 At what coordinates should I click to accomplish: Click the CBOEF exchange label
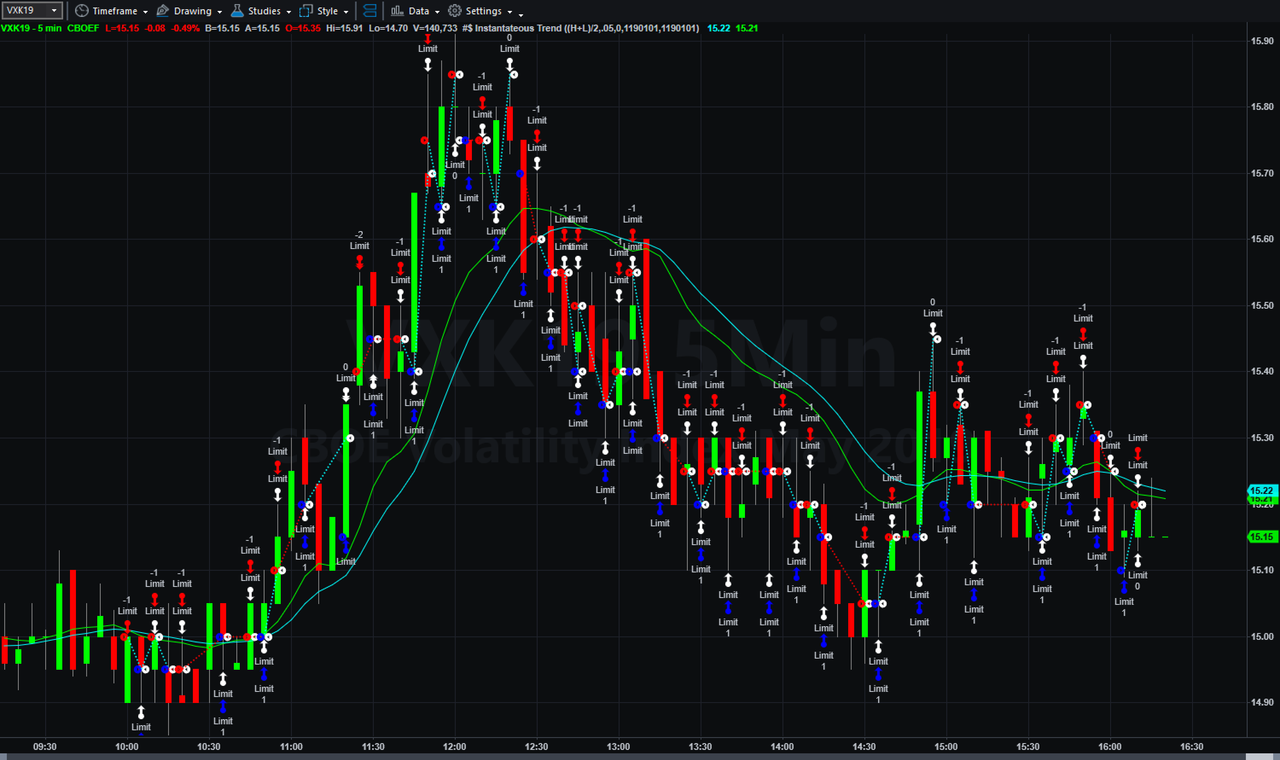click(x=82, y=28)
